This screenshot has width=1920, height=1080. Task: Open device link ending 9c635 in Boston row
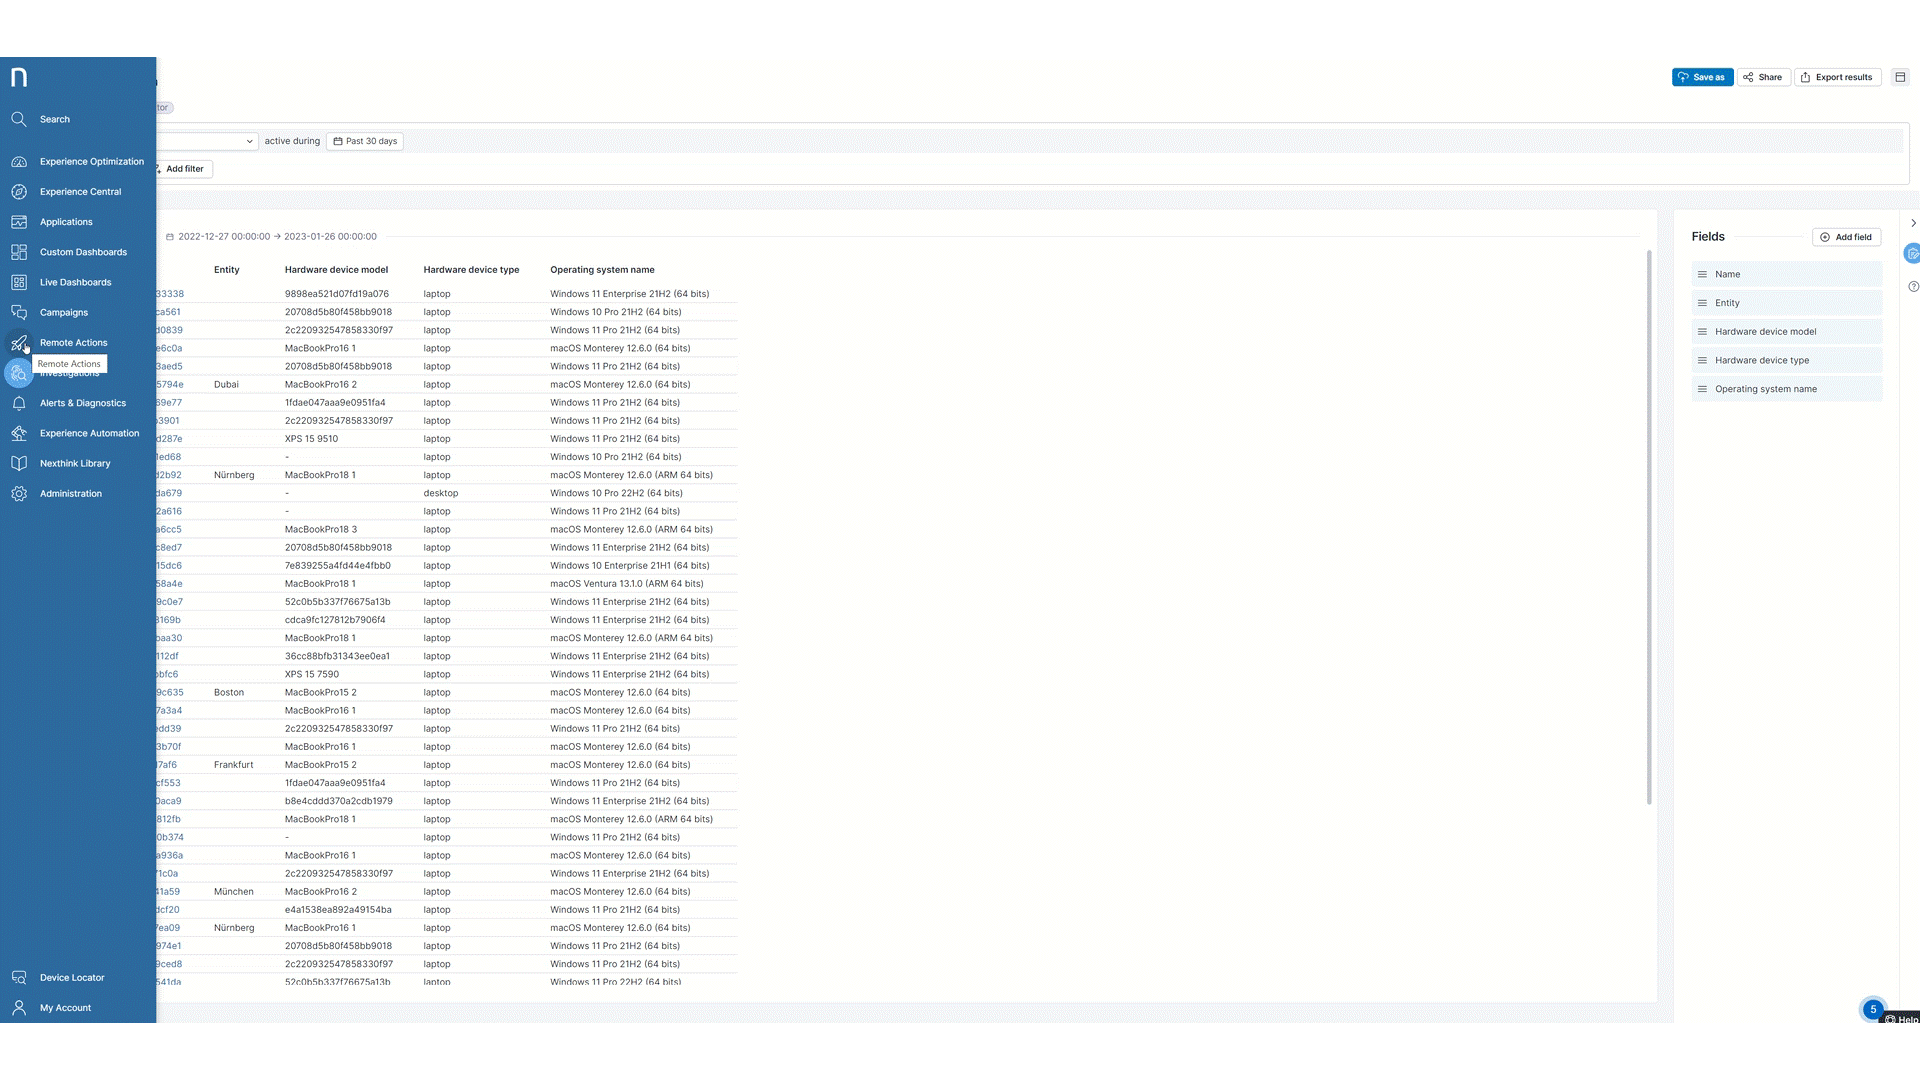[x=170, y=692]
